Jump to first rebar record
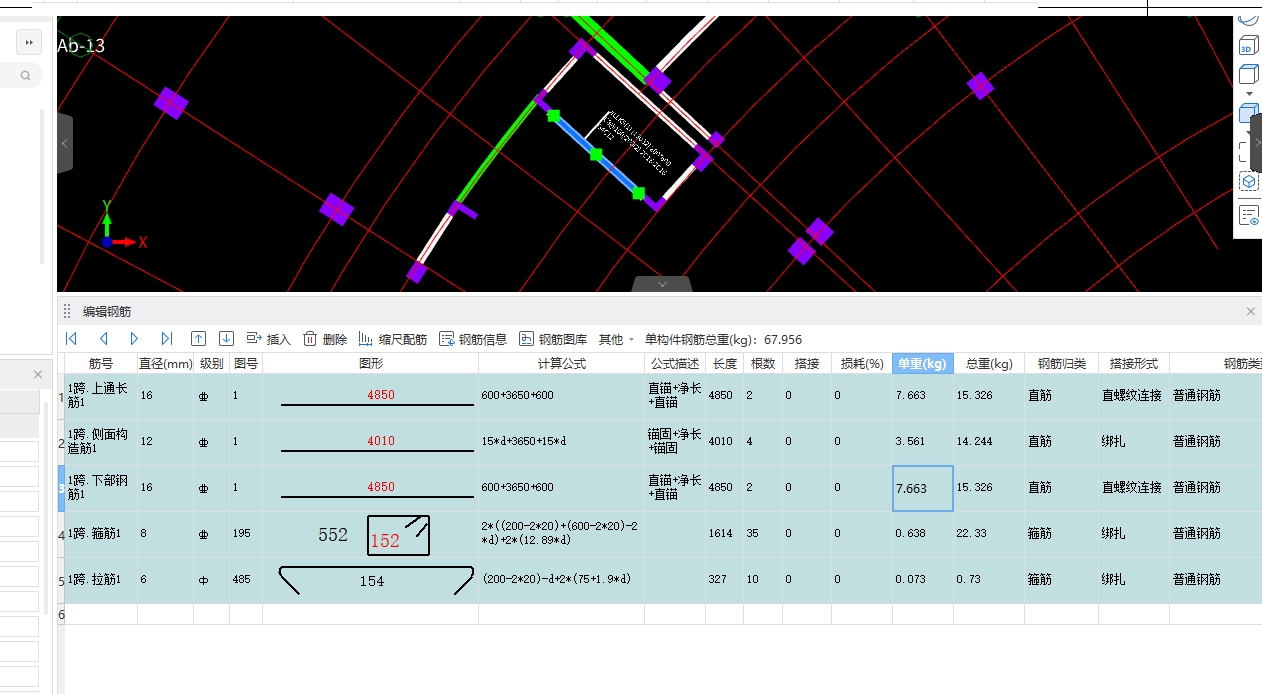 click(71, 339)
